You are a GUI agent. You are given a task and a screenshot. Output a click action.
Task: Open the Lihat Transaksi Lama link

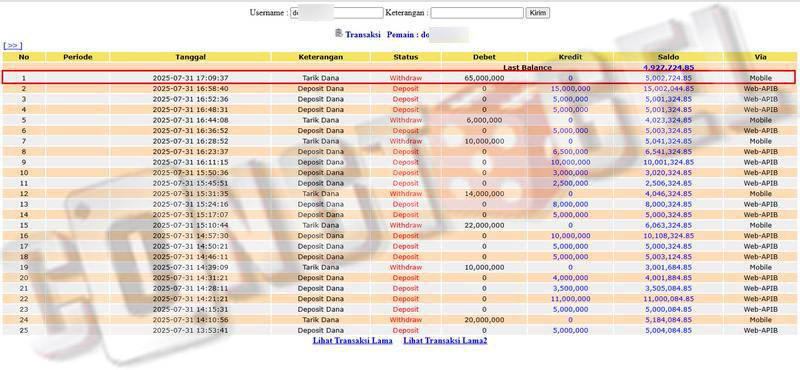click(353, 340)
